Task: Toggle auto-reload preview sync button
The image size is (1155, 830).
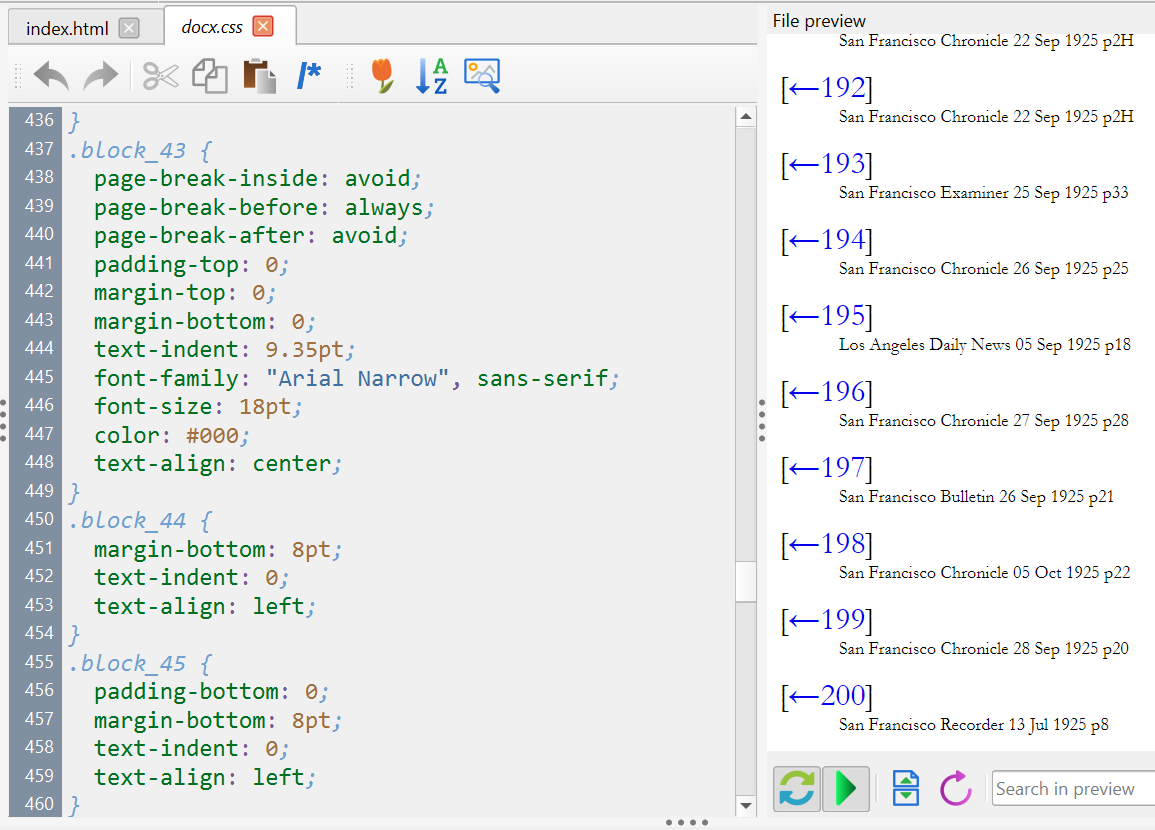Action: pos(796,789)
